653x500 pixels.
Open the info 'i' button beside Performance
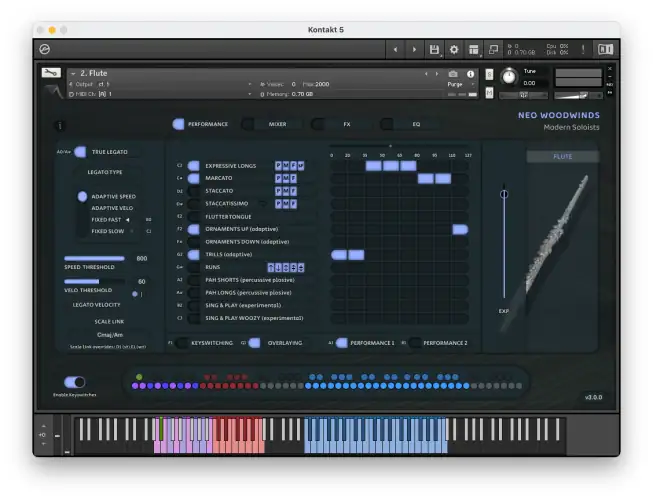[60, 125]
